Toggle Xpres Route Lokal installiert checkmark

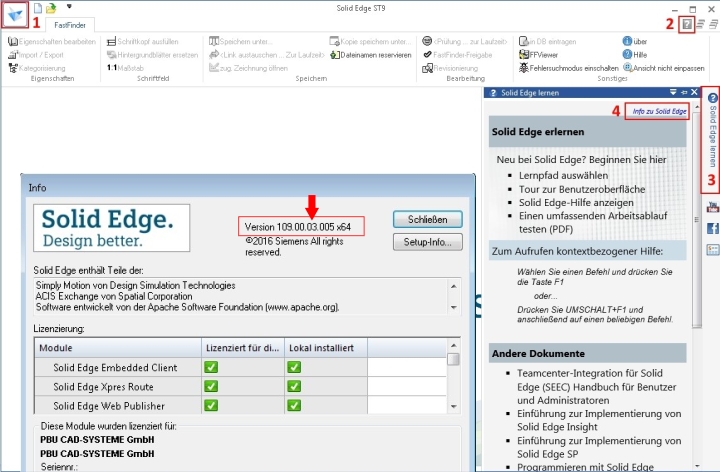(294, 387)
